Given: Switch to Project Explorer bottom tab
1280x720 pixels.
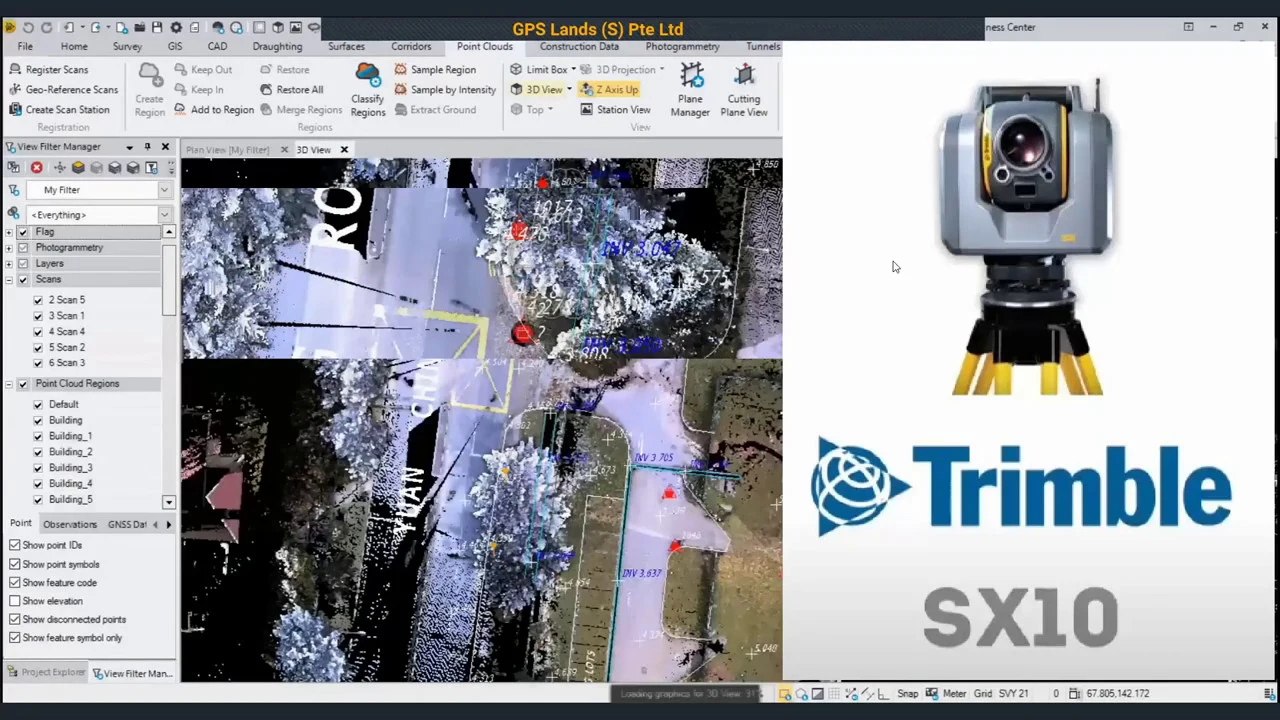Looking at the screenshot, I should pyautogui.click(x=46, y=673).
